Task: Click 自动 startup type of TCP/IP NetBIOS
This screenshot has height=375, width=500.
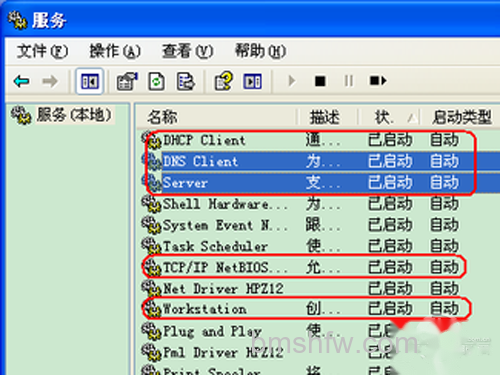Action: pyautogui.click(x=444, y=267)
